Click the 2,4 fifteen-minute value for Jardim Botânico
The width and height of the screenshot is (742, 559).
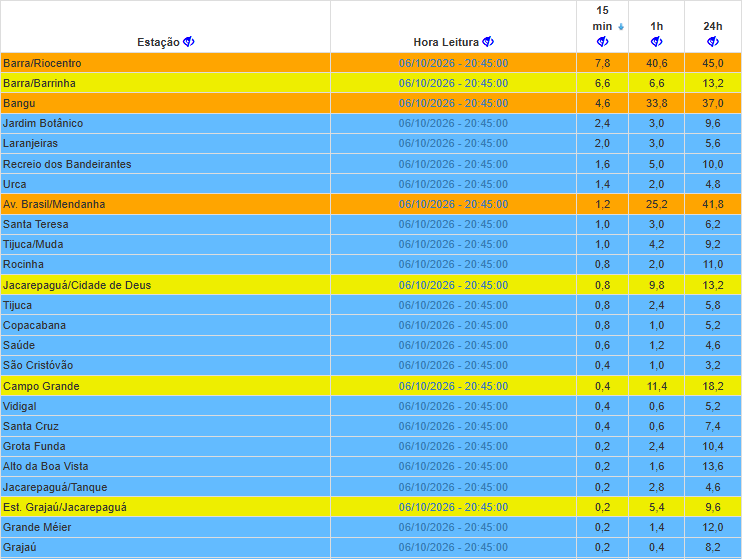[602, 123]
